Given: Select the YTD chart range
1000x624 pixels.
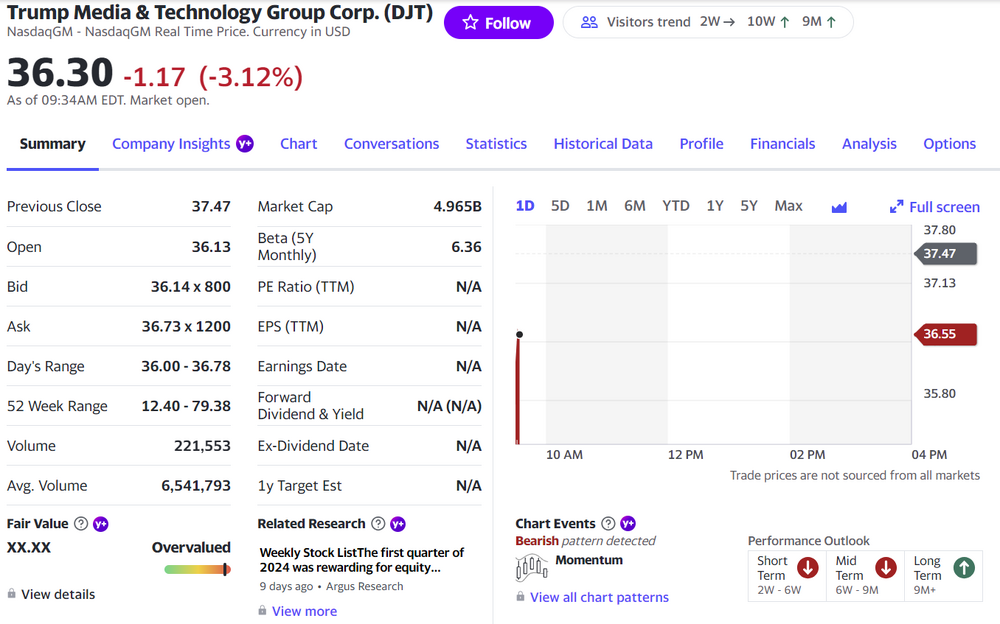Looking at the screenshot, I should (676, 206).
